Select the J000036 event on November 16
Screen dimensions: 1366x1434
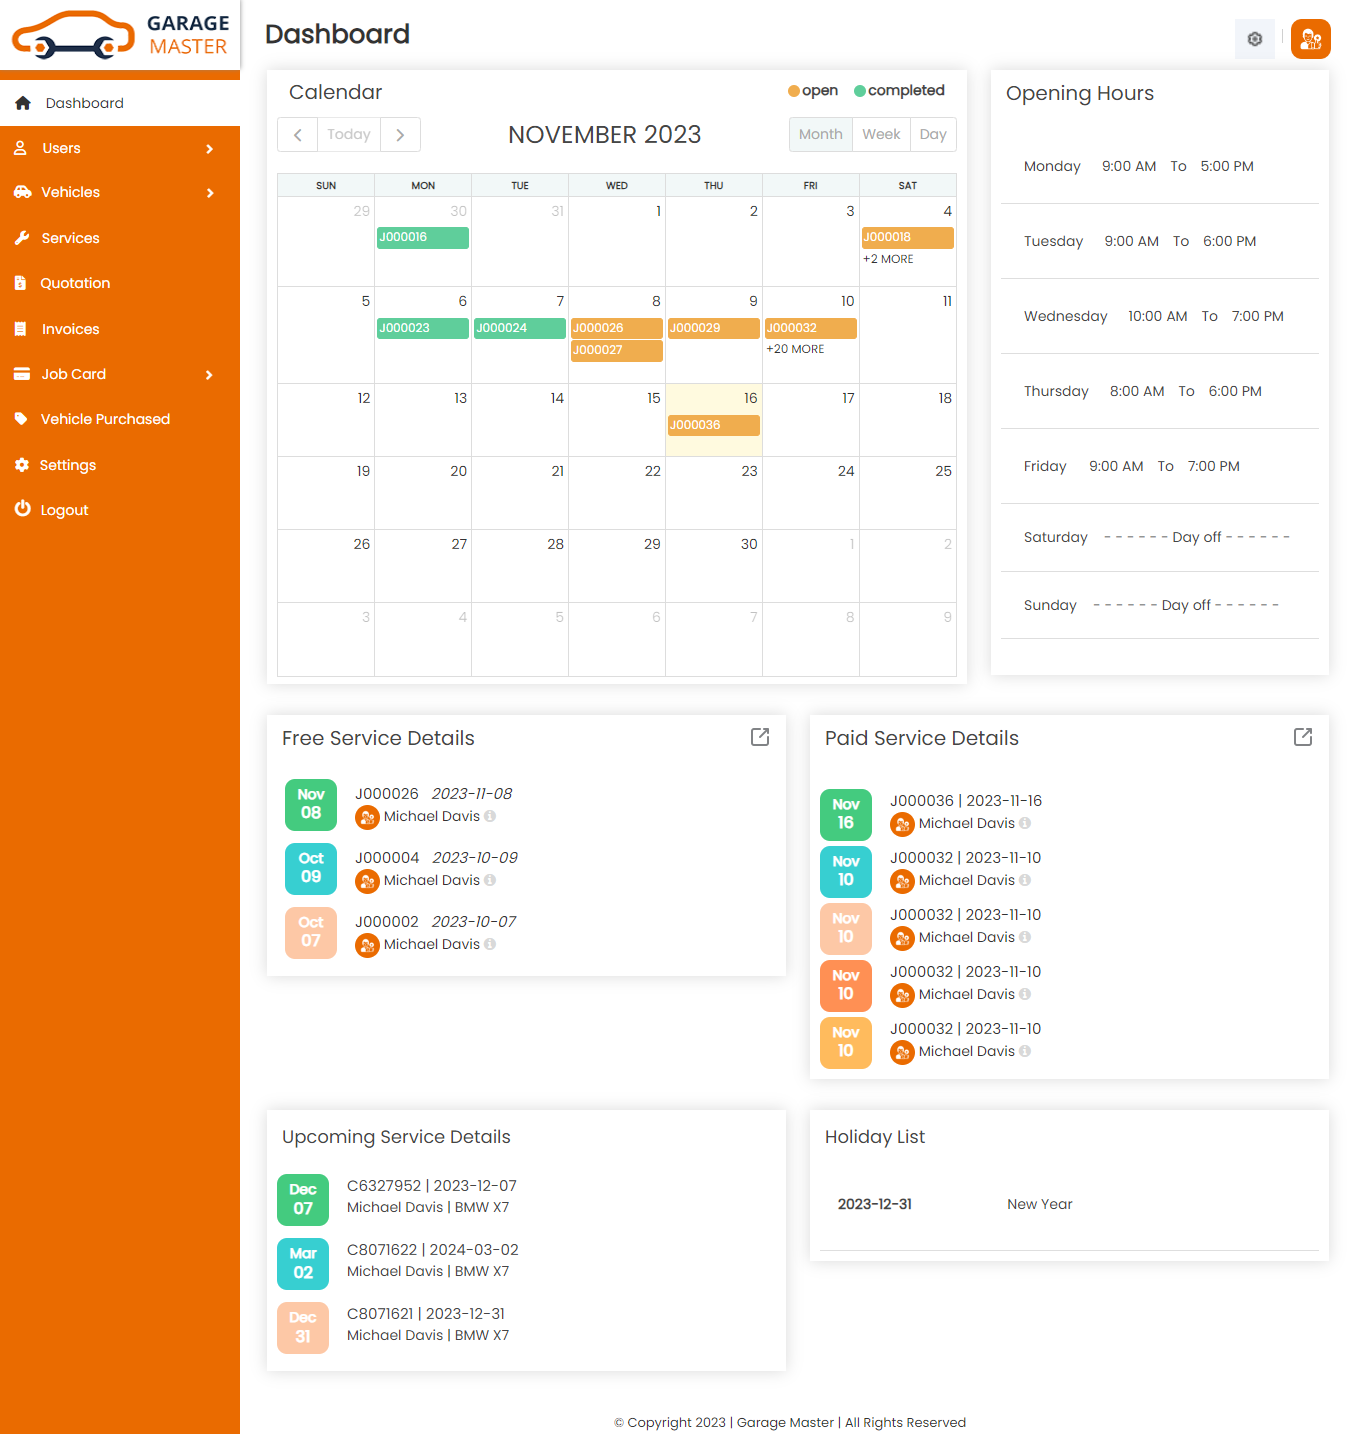tap(713, 425)
